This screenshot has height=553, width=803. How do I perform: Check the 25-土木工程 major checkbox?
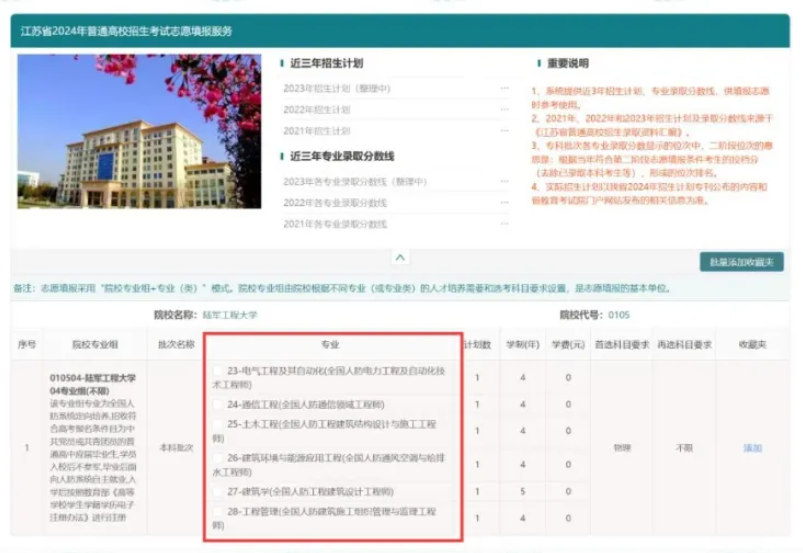(x=218, y=424)
